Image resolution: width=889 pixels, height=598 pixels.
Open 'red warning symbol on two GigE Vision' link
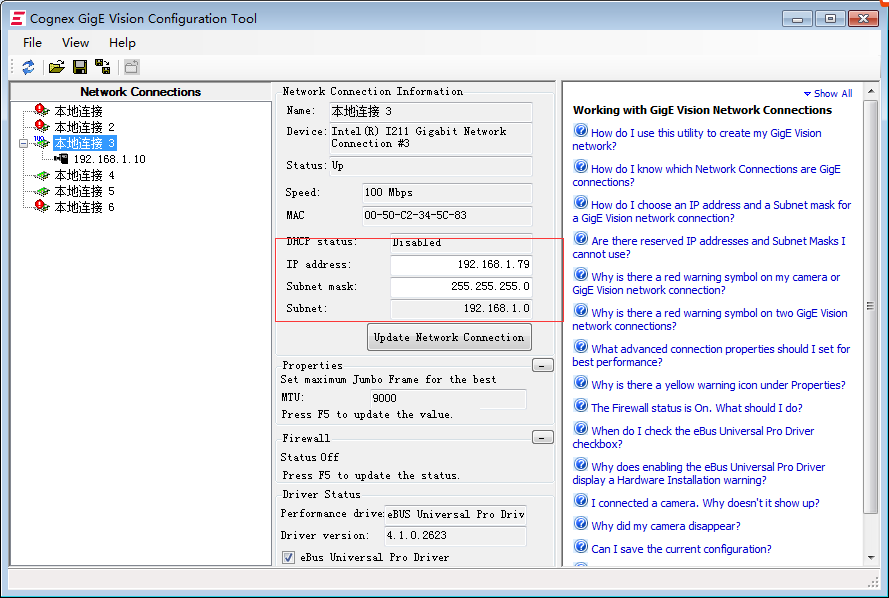pyautogui.click(x=710, y=320)
